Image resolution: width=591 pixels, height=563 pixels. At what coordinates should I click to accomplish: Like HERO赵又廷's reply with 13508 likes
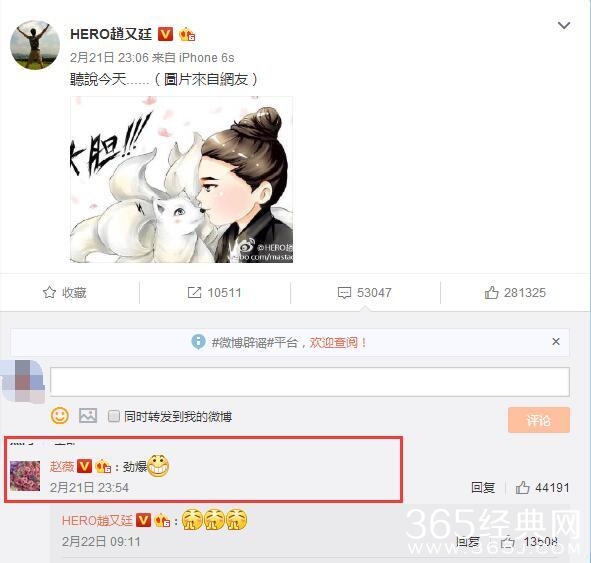tap(507, 542)
